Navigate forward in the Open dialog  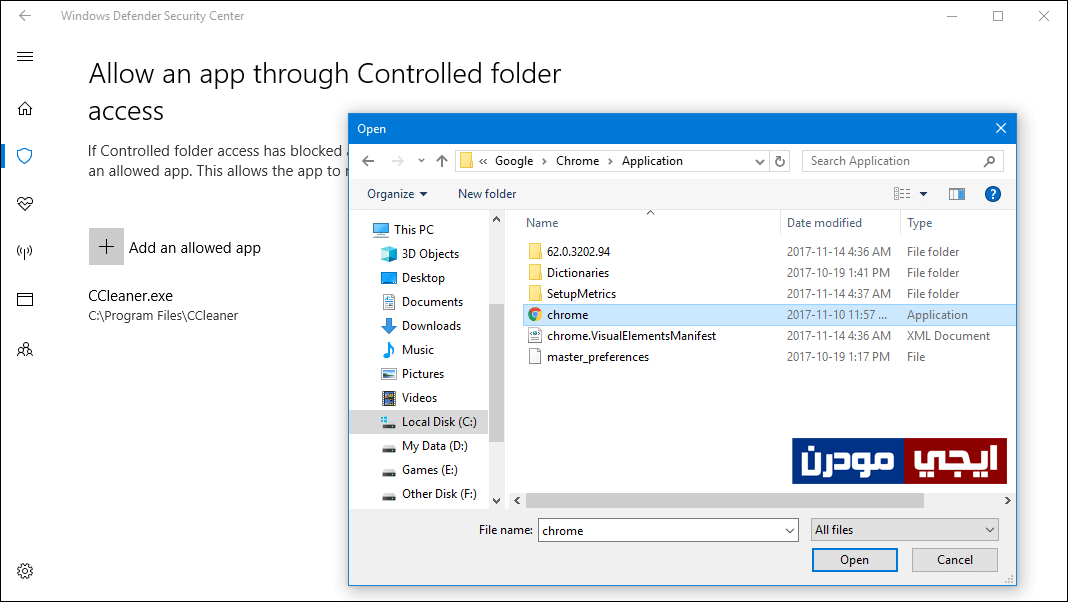398,161
